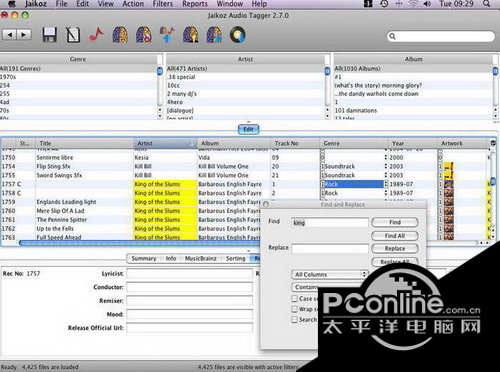The width and height of the screenshot is (500, 372).
Task: Click the notepad with pen toolbar icon
Action: pos(73,35)
